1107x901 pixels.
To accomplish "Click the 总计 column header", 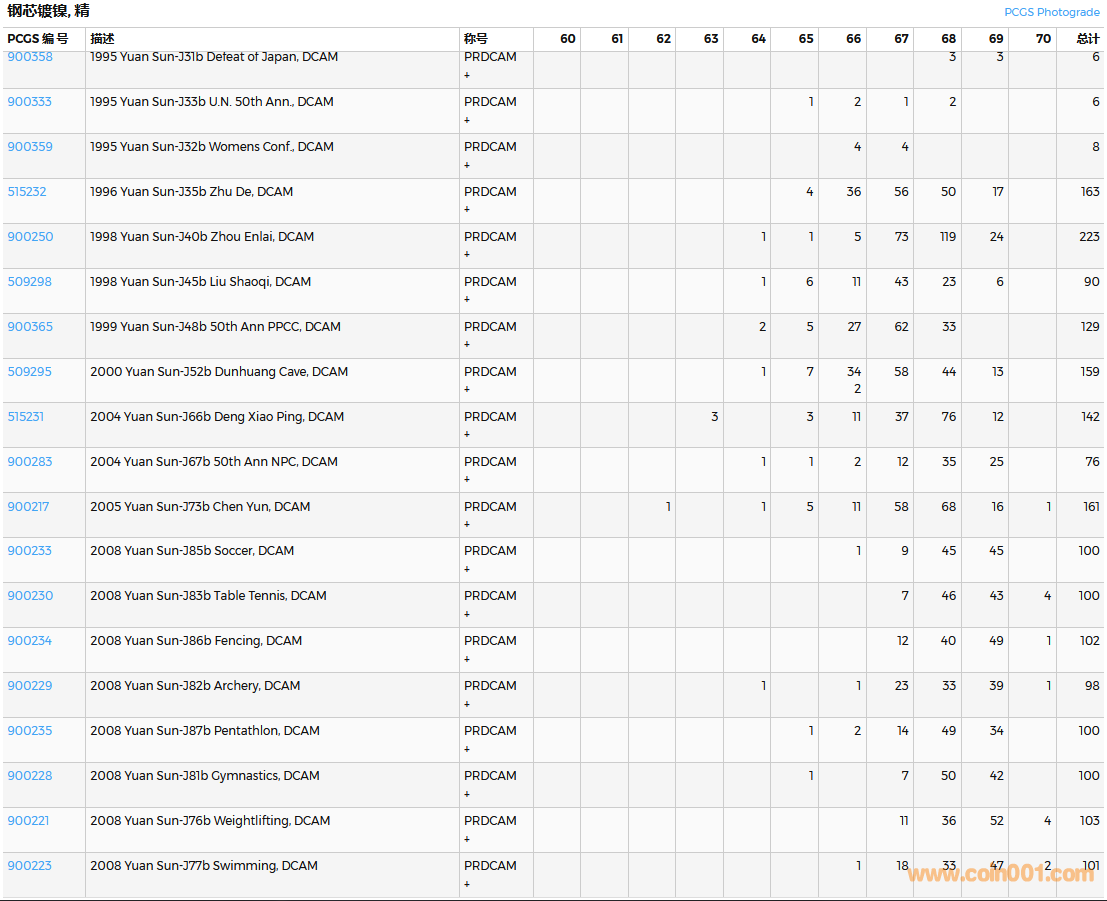I will (1087, 39).
